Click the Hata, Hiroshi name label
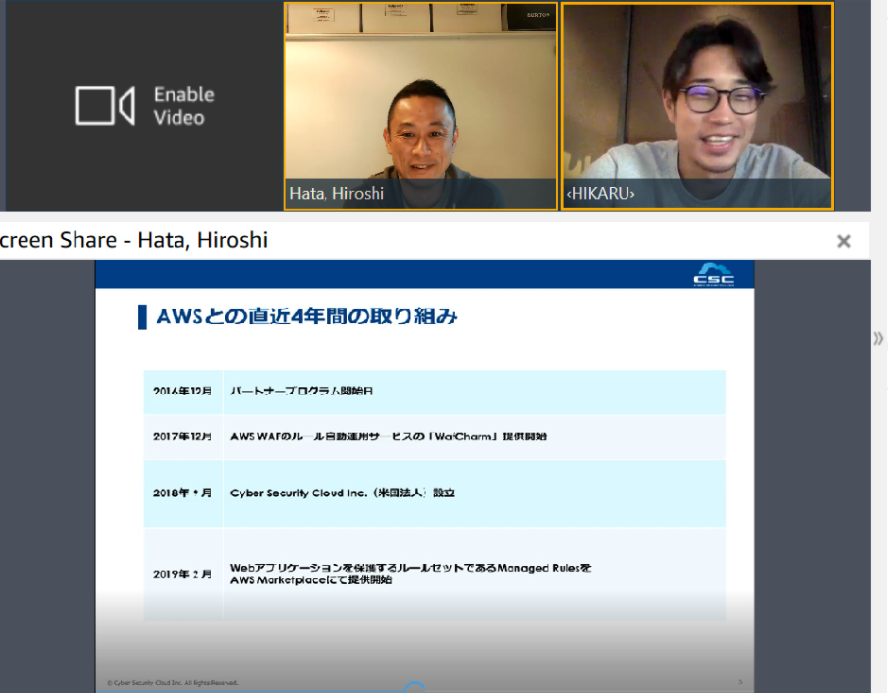The image size is (888, 693). [x=336, y=194]
